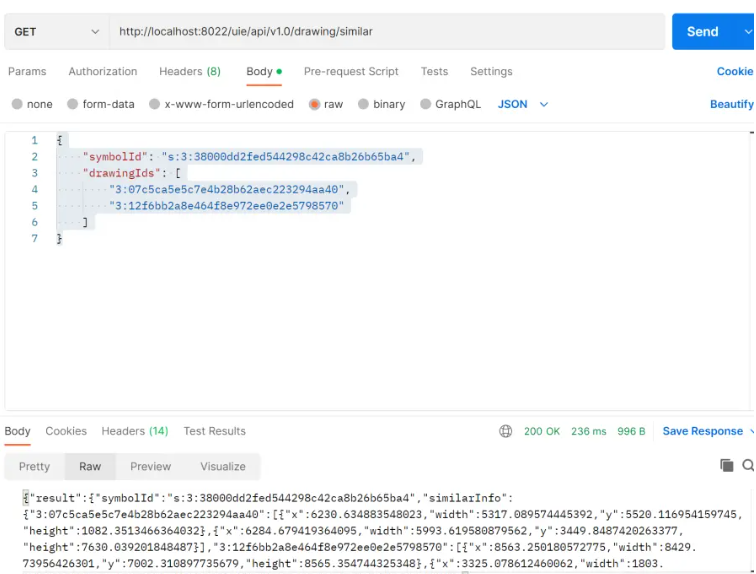Open the Params tab
The image size is (756, 574).
click(27, 71)
